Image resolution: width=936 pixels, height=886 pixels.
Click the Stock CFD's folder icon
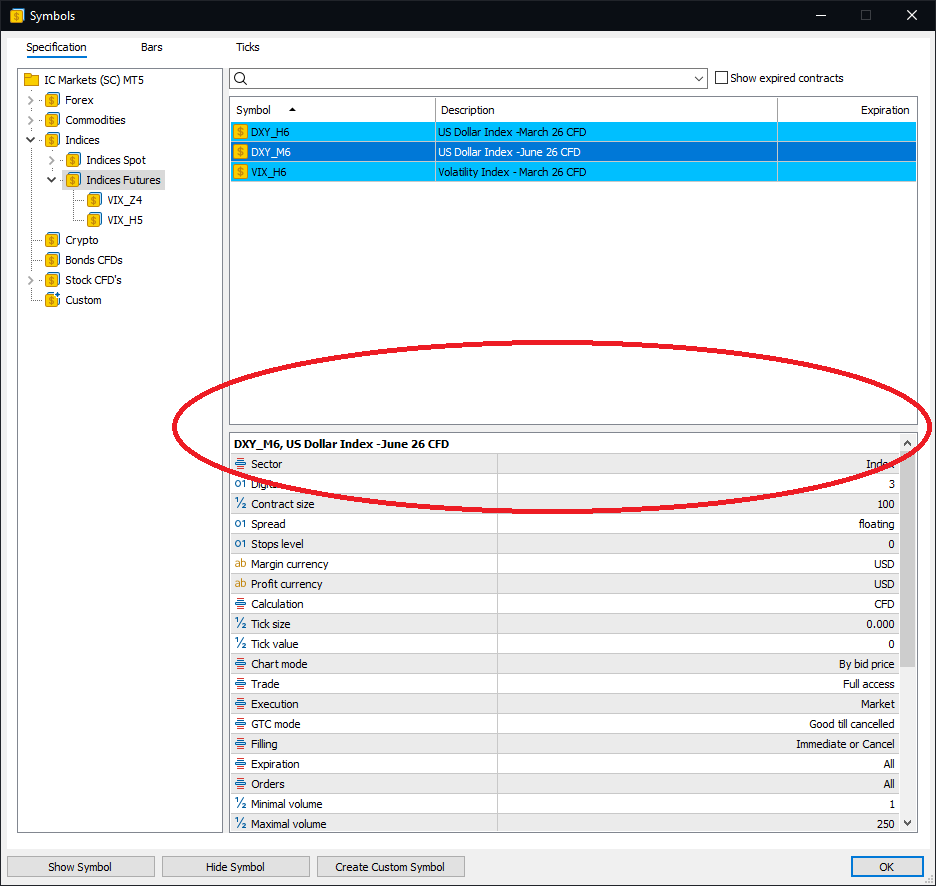pos(53,280)
